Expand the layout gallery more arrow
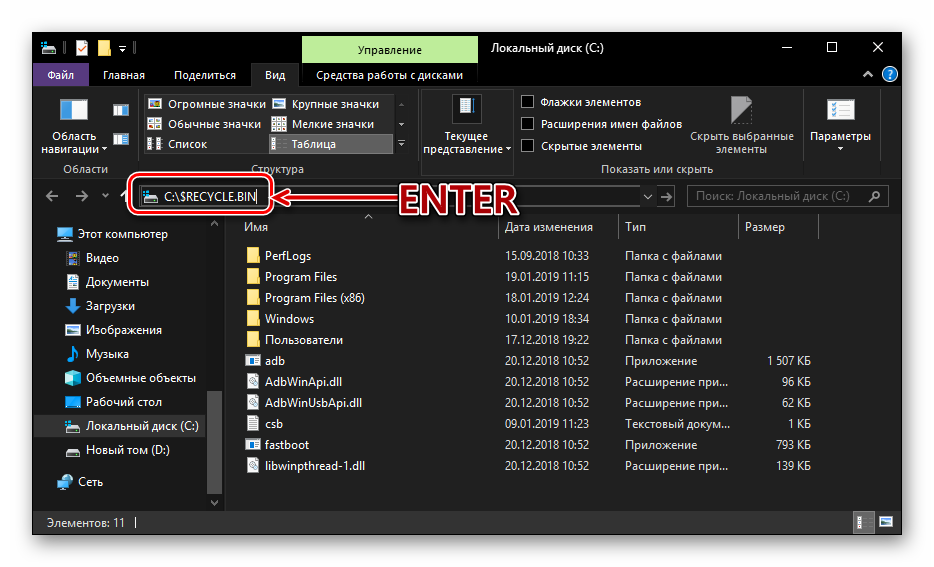This screenshot has height=567, width=934. (401, 144)
